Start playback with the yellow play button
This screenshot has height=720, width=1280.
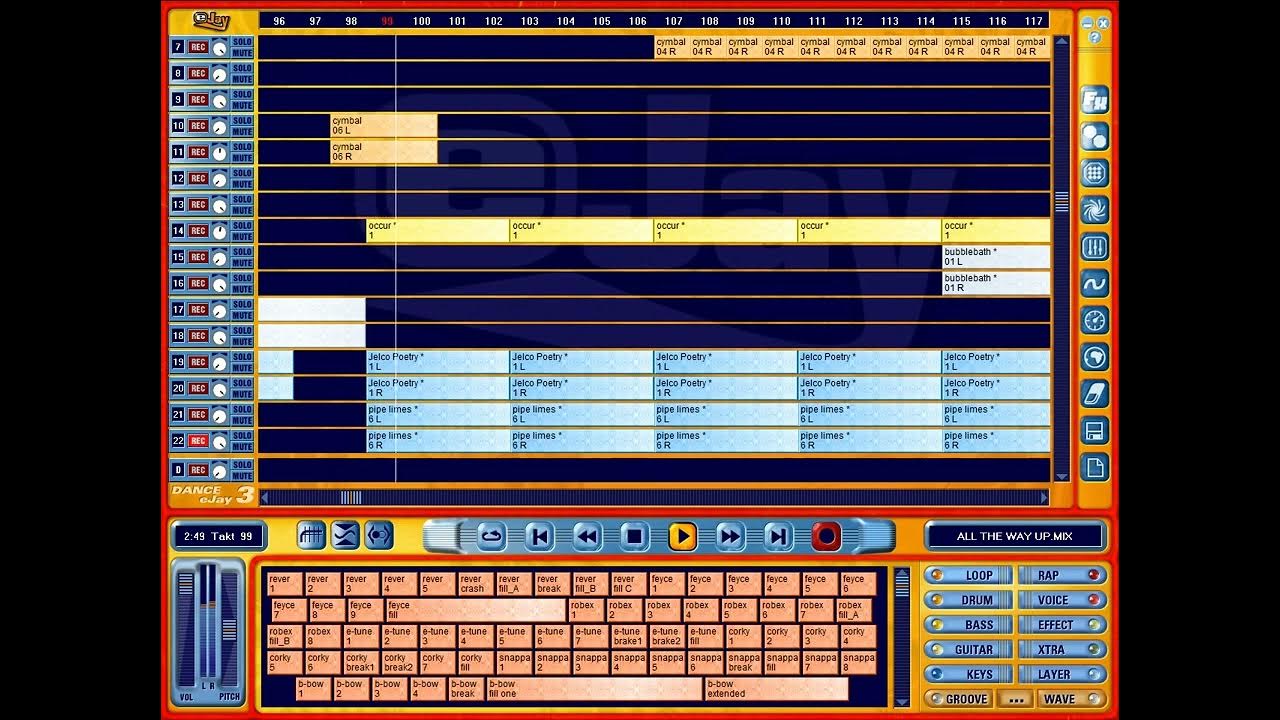(682, 537)
